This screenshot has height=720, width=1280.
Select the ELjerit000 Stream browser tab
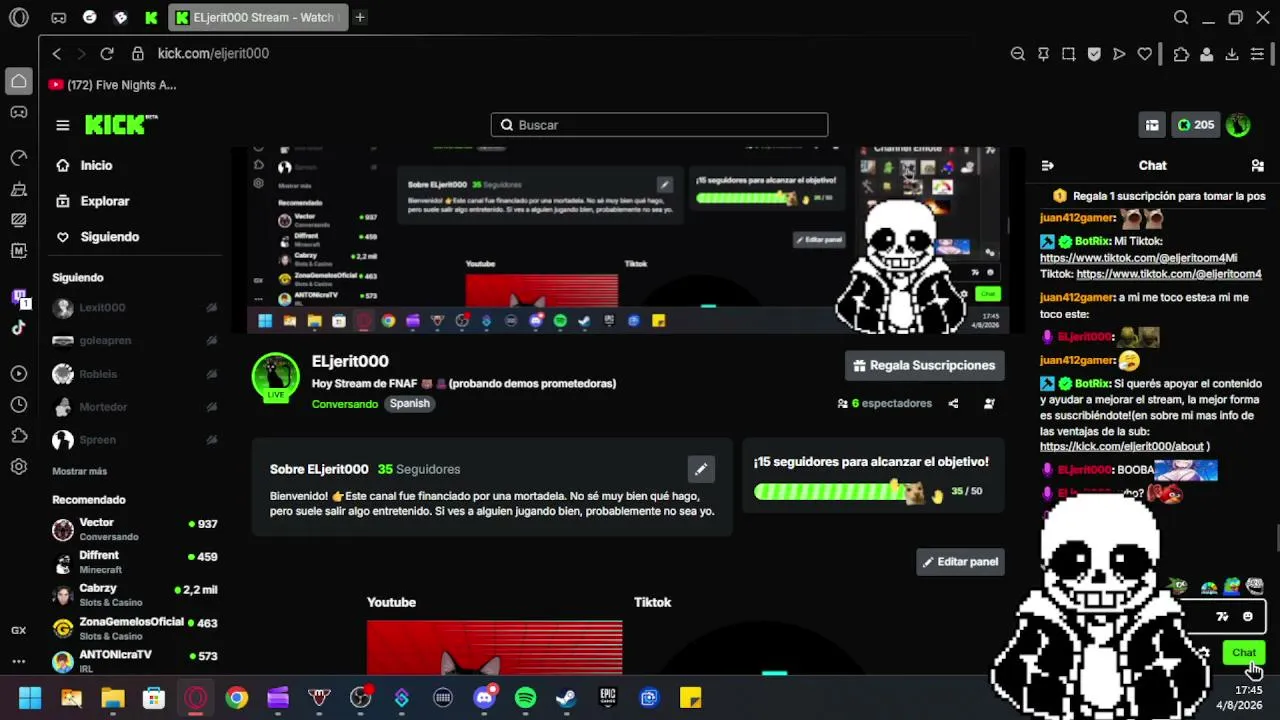258,17
